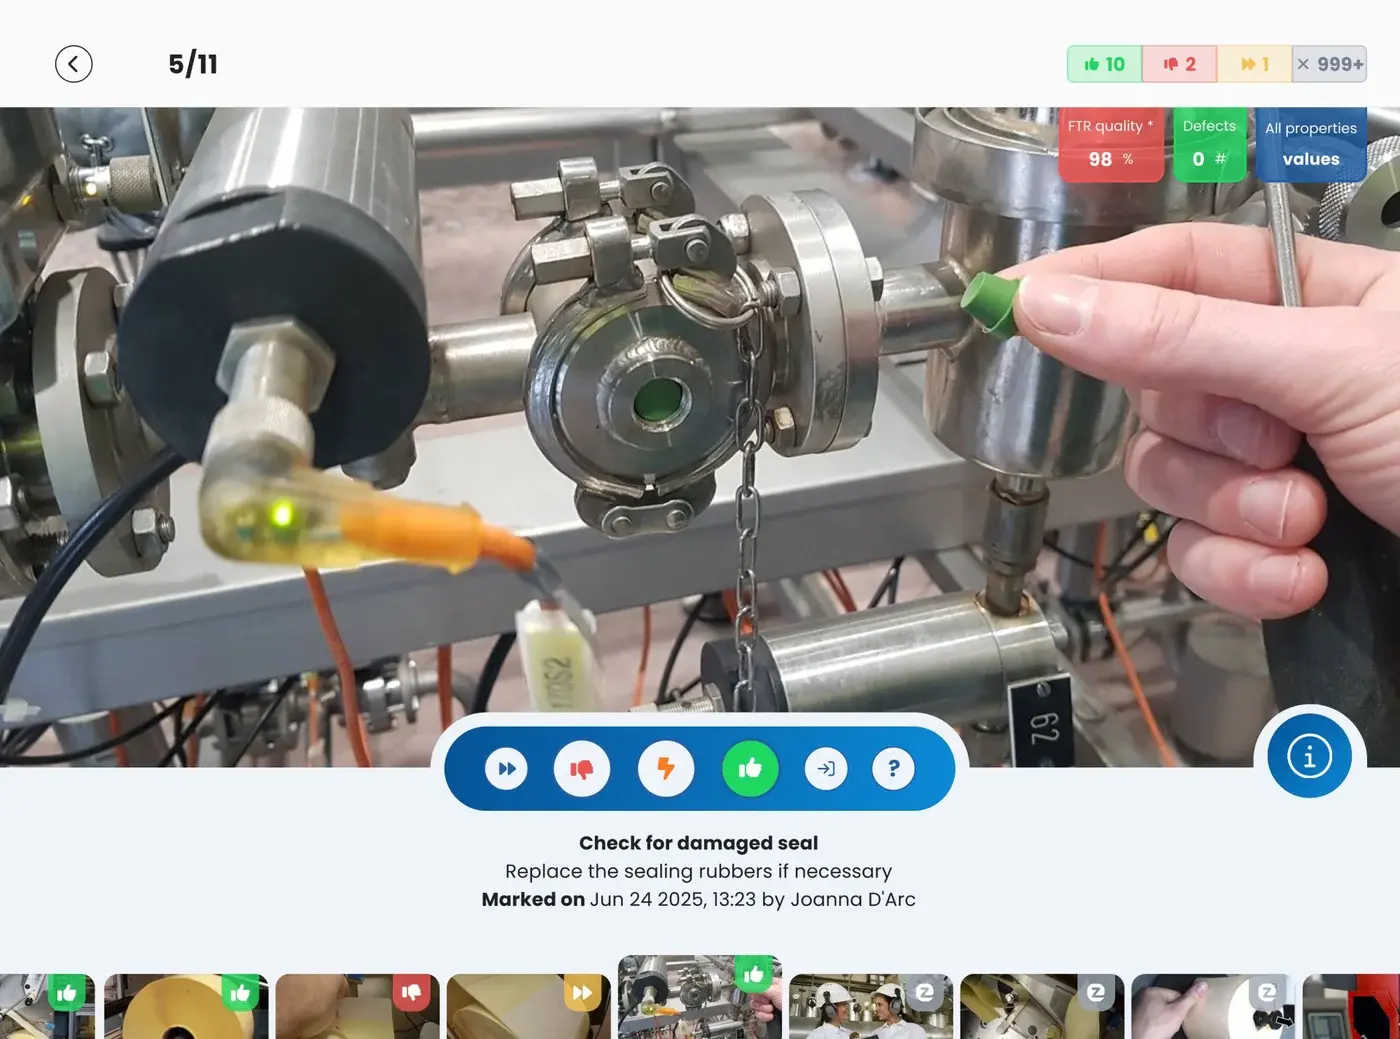This screenshot has height=1039, width=1400.
Task: Open help with question mark button
Action: 894,769
